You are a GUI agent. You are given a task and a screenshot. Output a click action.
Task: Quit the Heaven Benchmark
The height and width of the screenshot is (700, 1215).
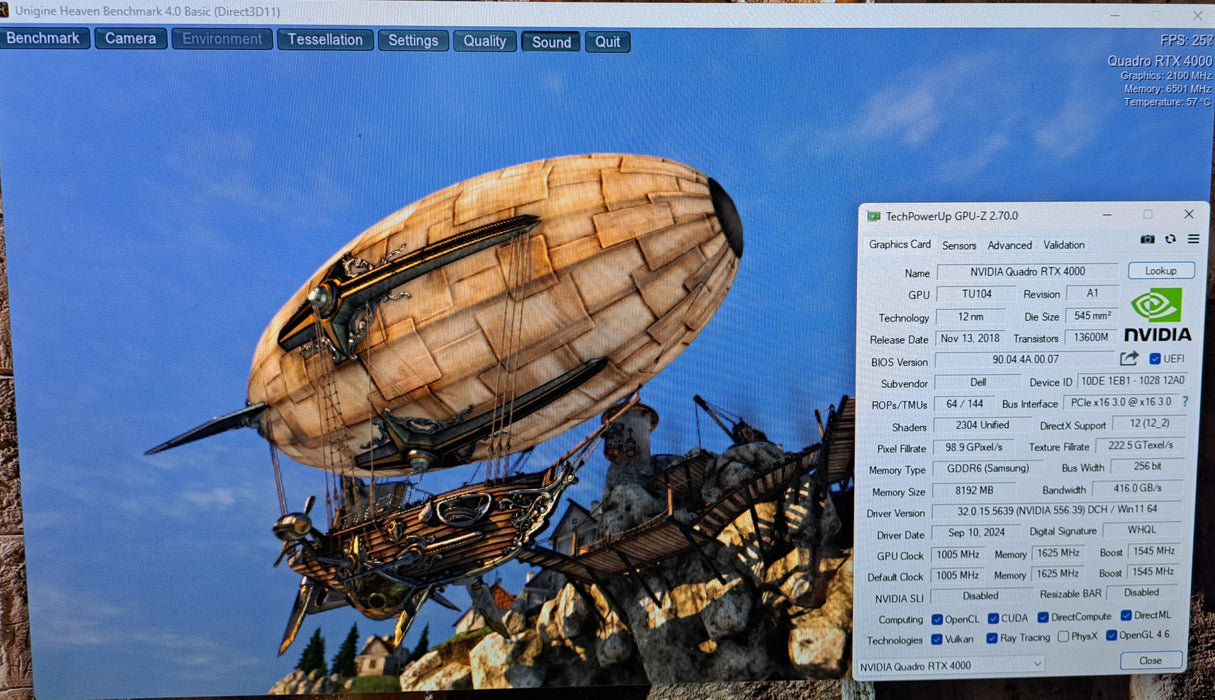(608, 42)
